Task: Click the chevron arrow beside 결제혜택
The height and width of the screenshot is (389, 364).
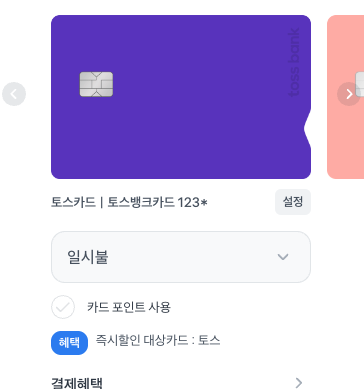Action: 299,383
